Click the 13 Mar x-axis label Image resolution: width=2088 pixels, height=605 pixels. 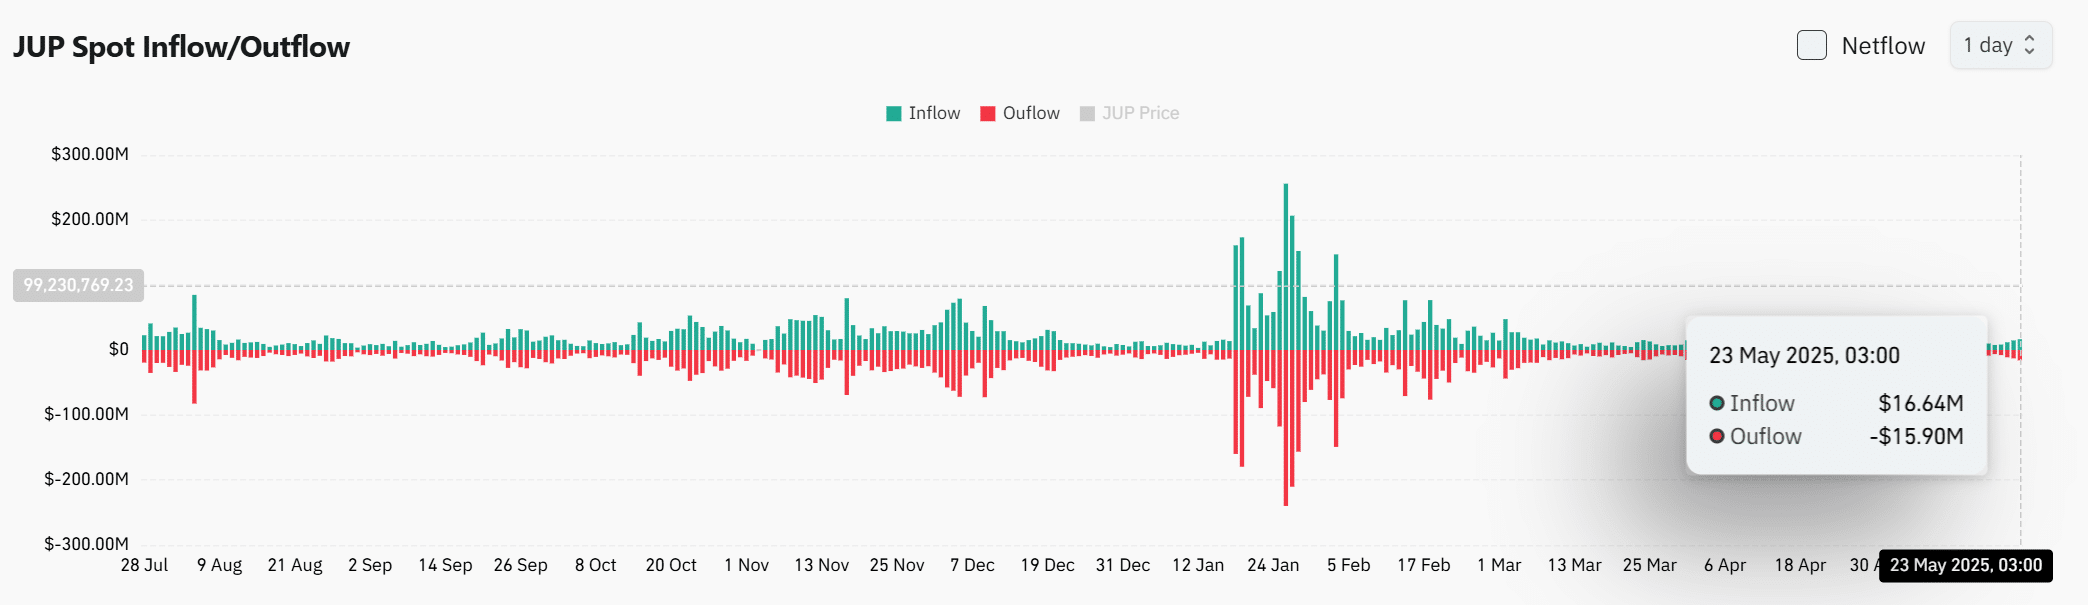click(x=1574, y=565)
